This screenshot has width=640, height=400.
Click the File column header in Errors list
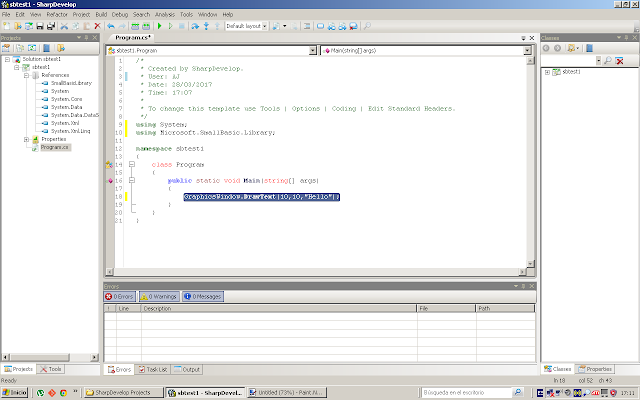(446, 309)
